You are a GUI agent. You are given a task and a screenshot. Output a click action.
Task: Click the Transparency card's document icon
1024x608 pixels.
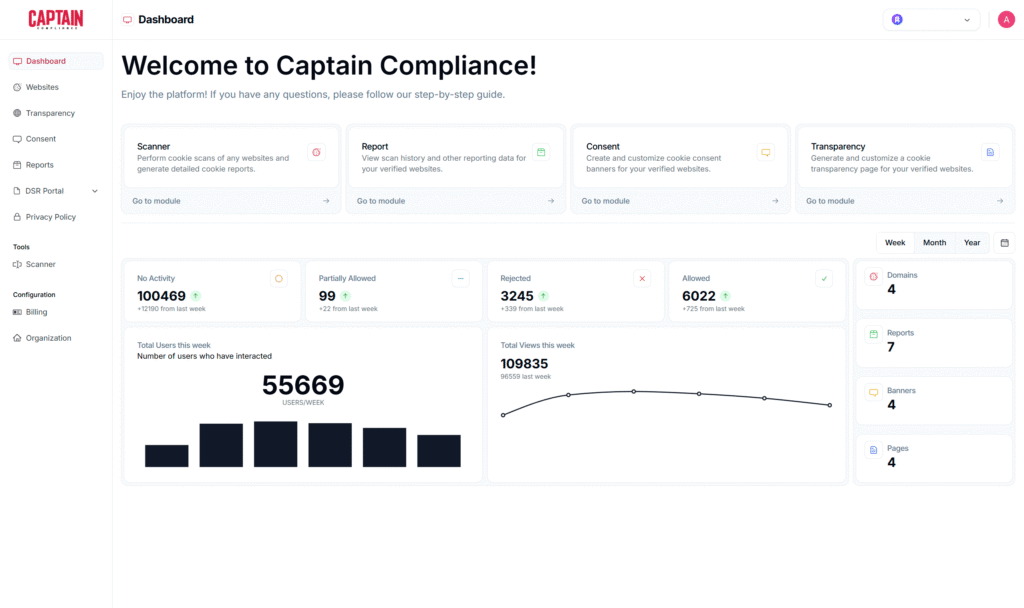pyautogui.click(x=990, y=152)
